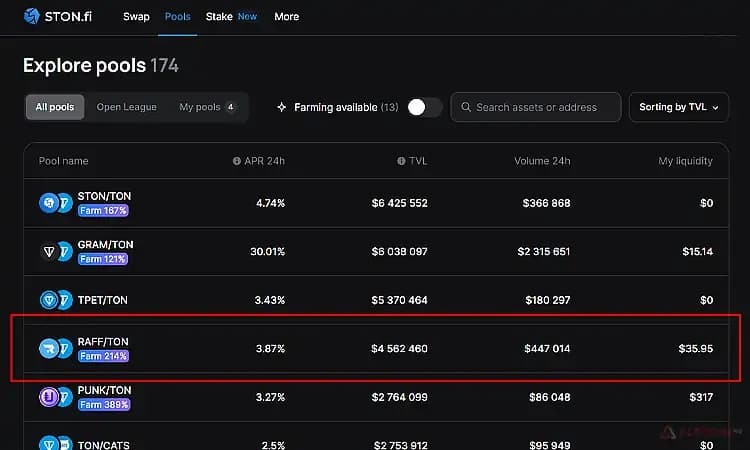The image size is (750, 450).
Task: Click the STON/TON APR value 4.74%
Action: (x=270, y=203)
